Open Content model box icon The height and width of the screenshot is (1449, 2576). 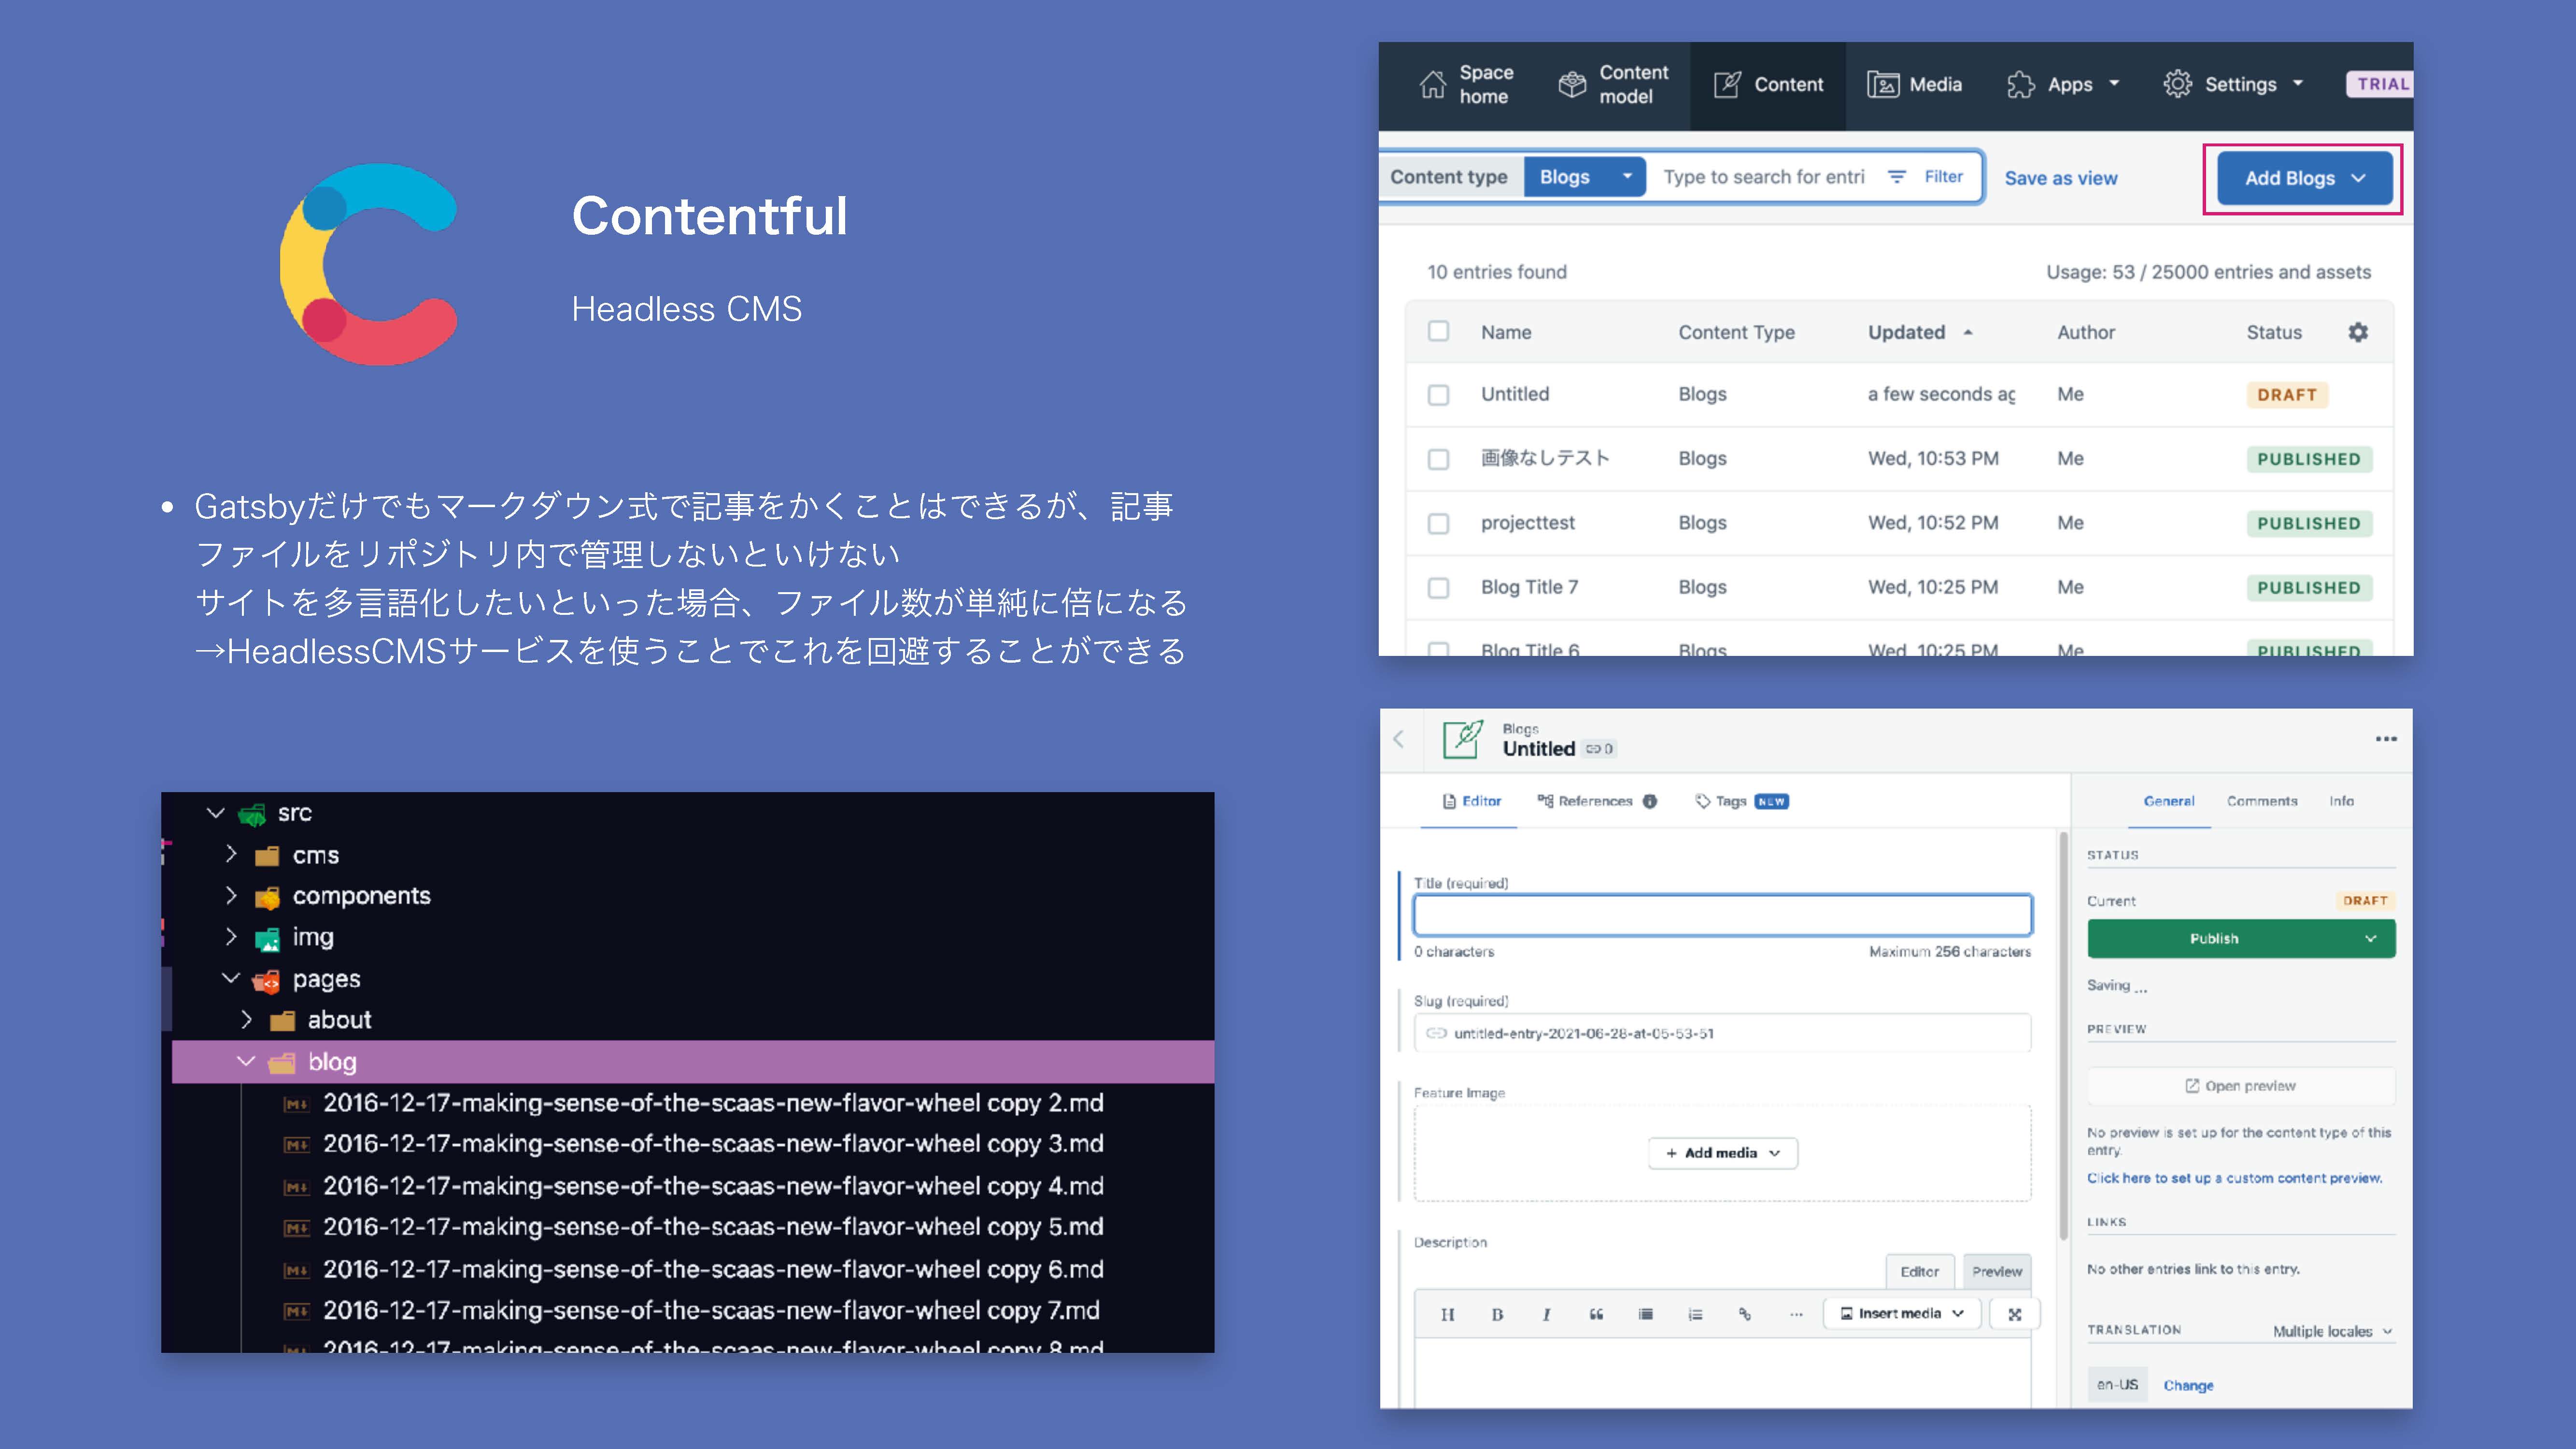click(1572, 85)
